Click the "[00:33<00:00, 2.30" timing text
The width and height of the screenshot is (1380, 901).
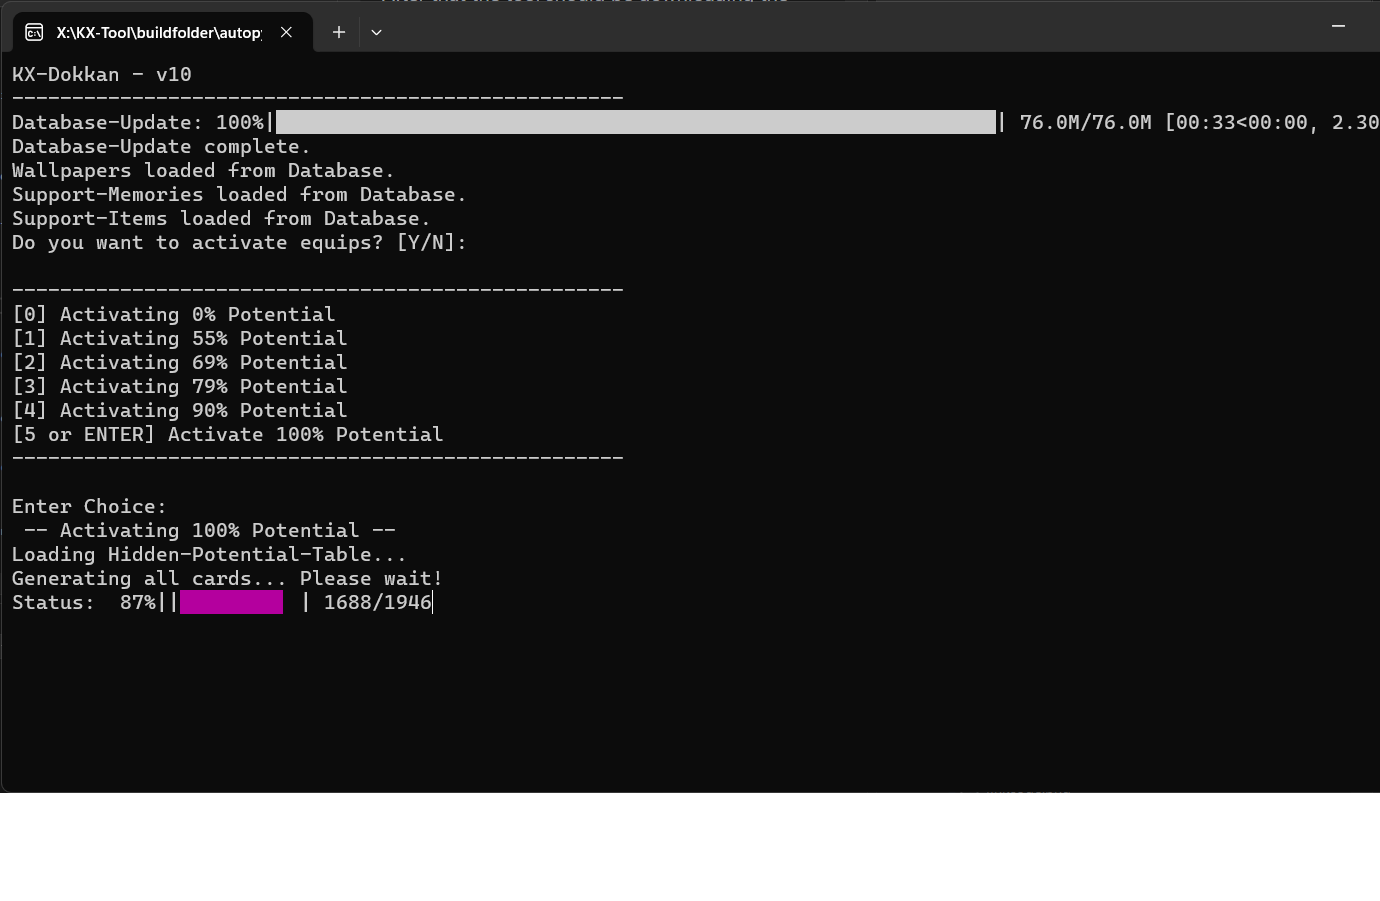click(1272, 122)
